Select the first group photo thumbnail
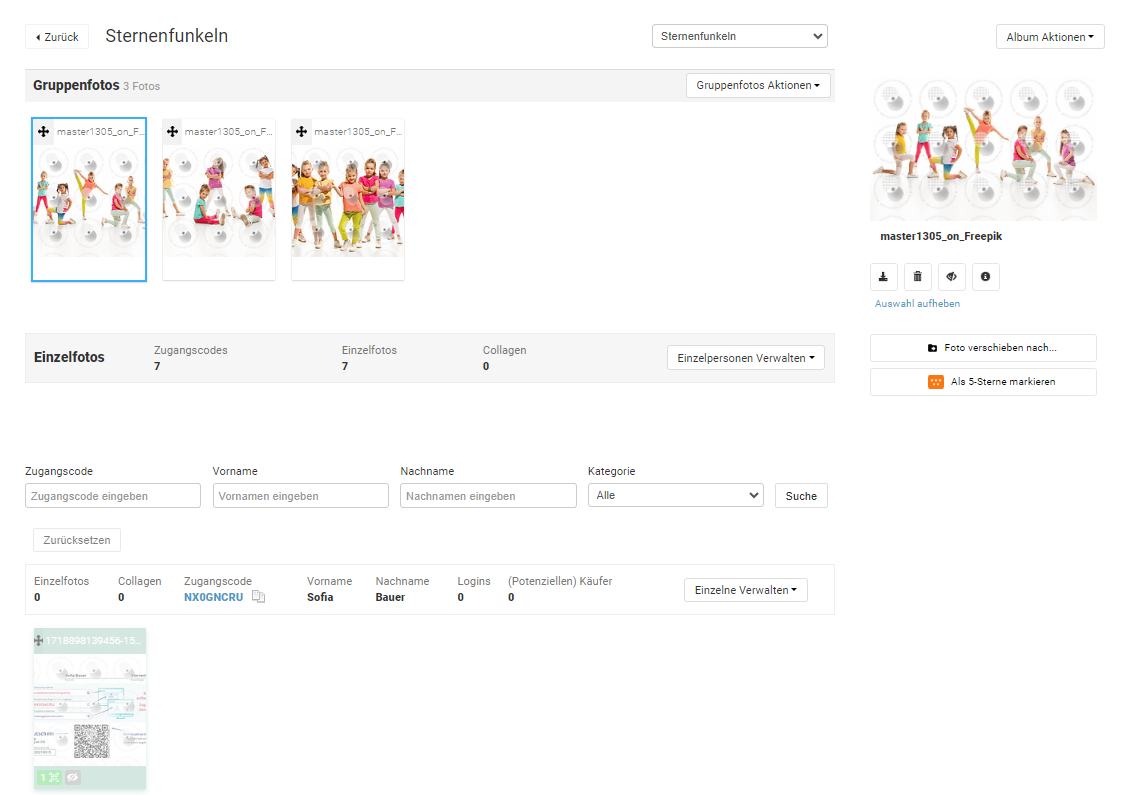1132x795 pixels. tap(89, 199)
